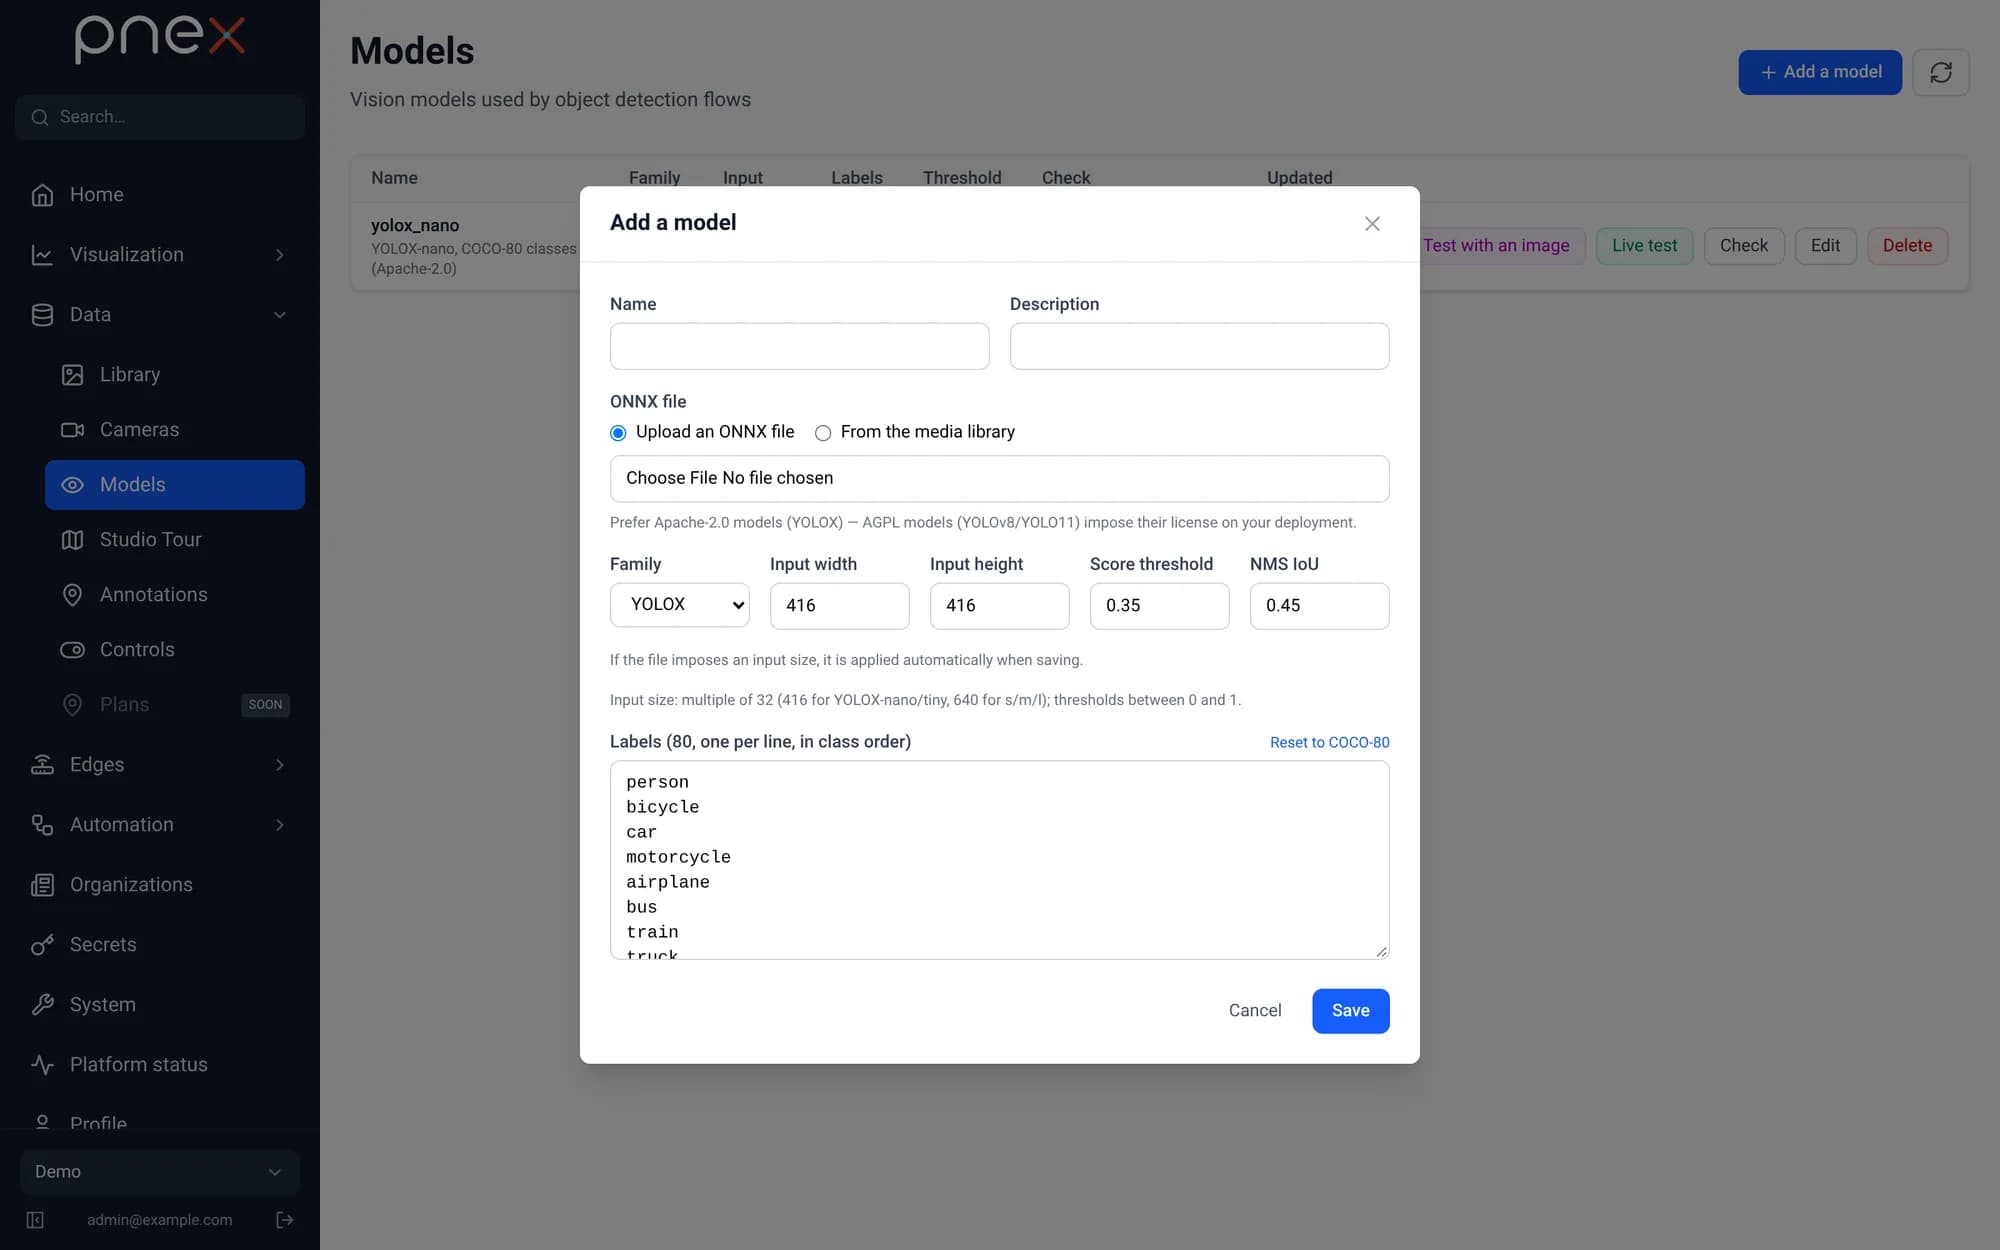Click the Choose File upload field

click(1000, 479)
